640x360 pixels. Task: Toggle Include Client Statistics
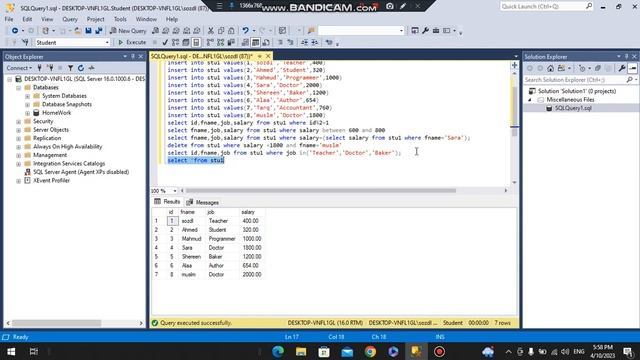click(x=231, y=42)
